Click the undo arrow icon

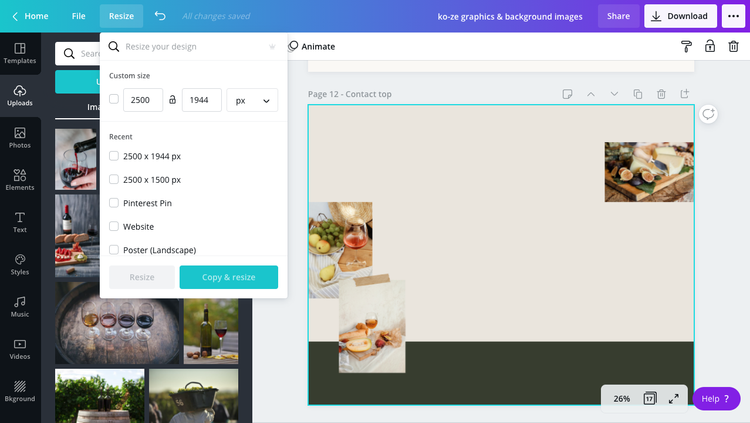(160, 16)
